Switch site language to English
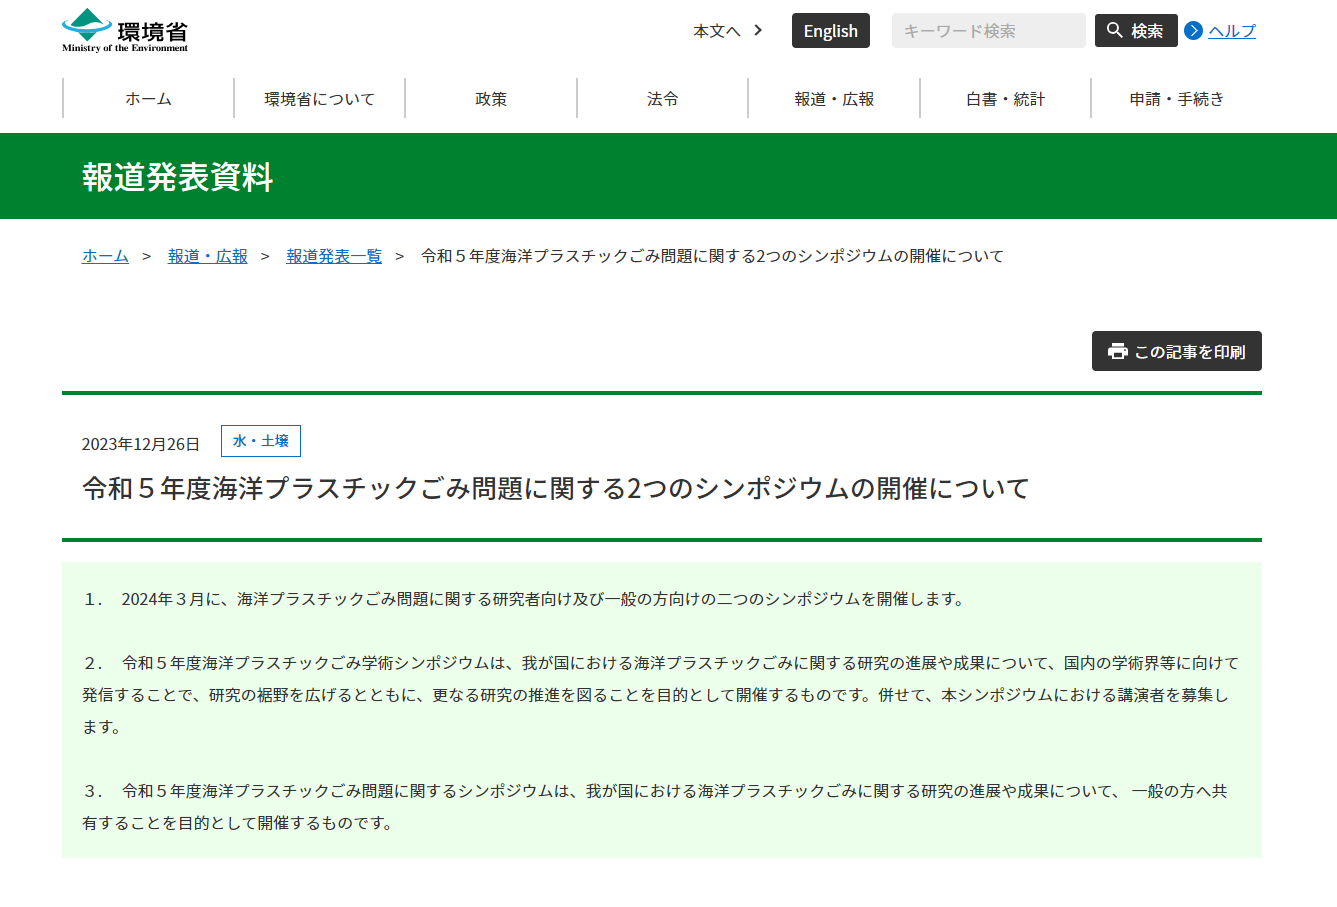1337x907 pixels. click(830, 31)
